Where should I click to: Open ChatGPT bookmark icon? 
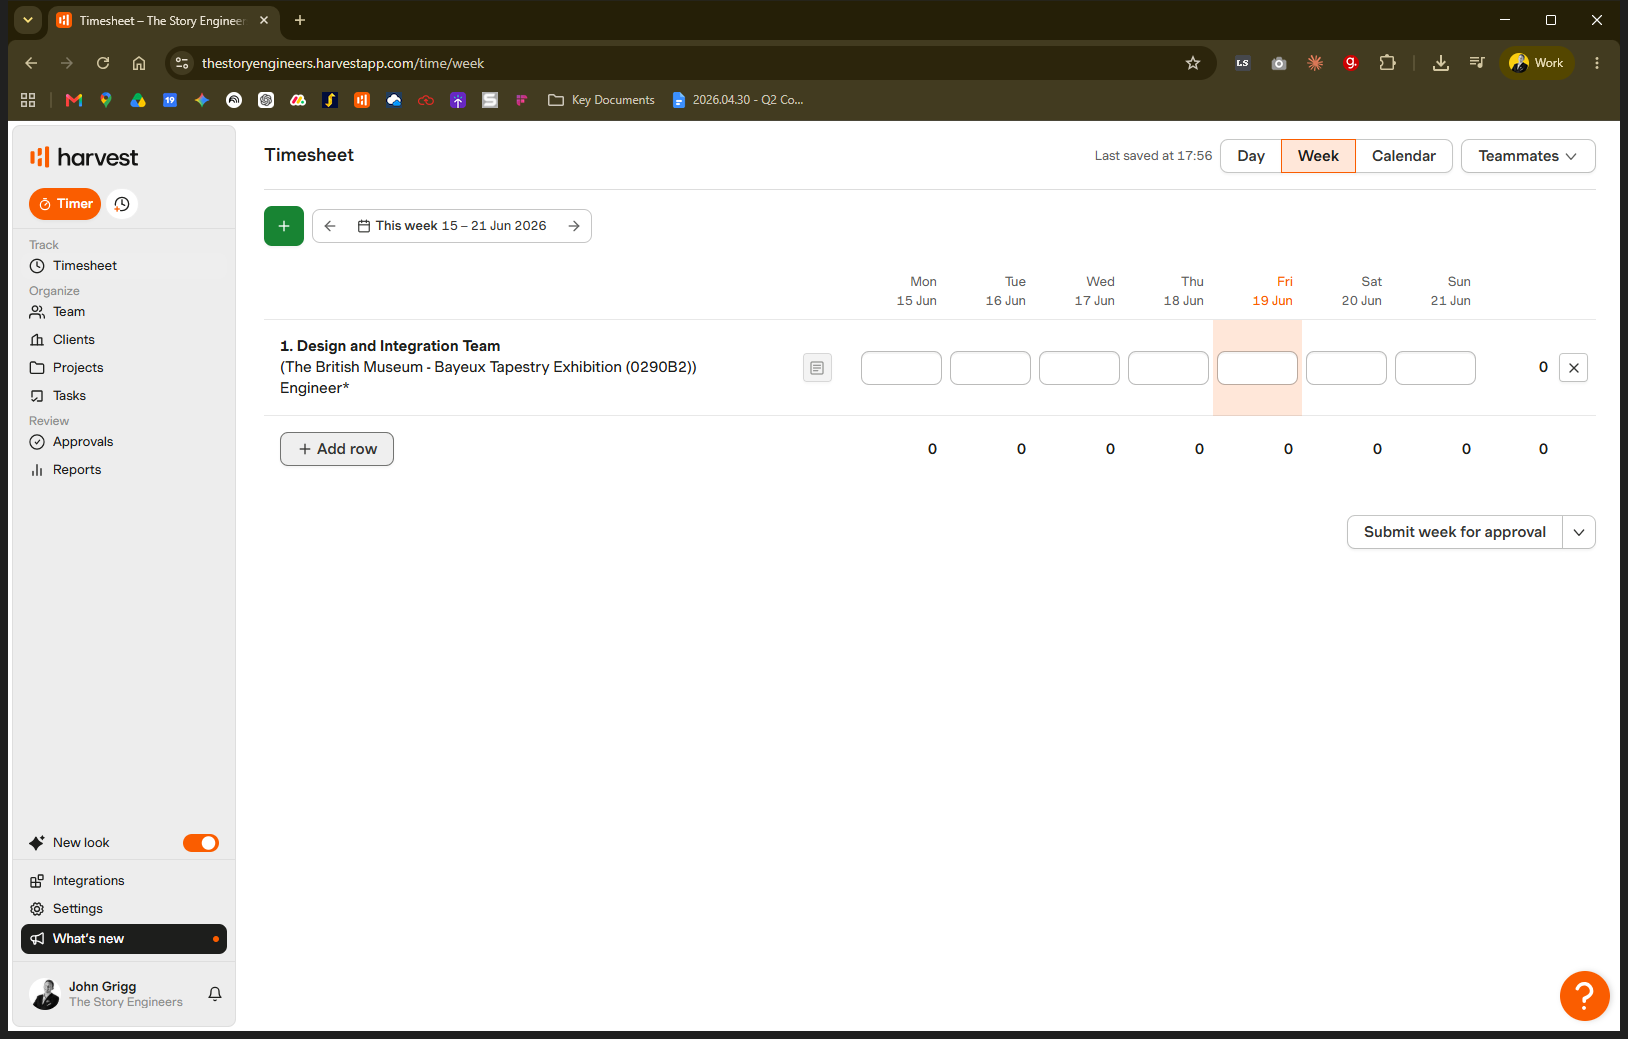point(266,100)
